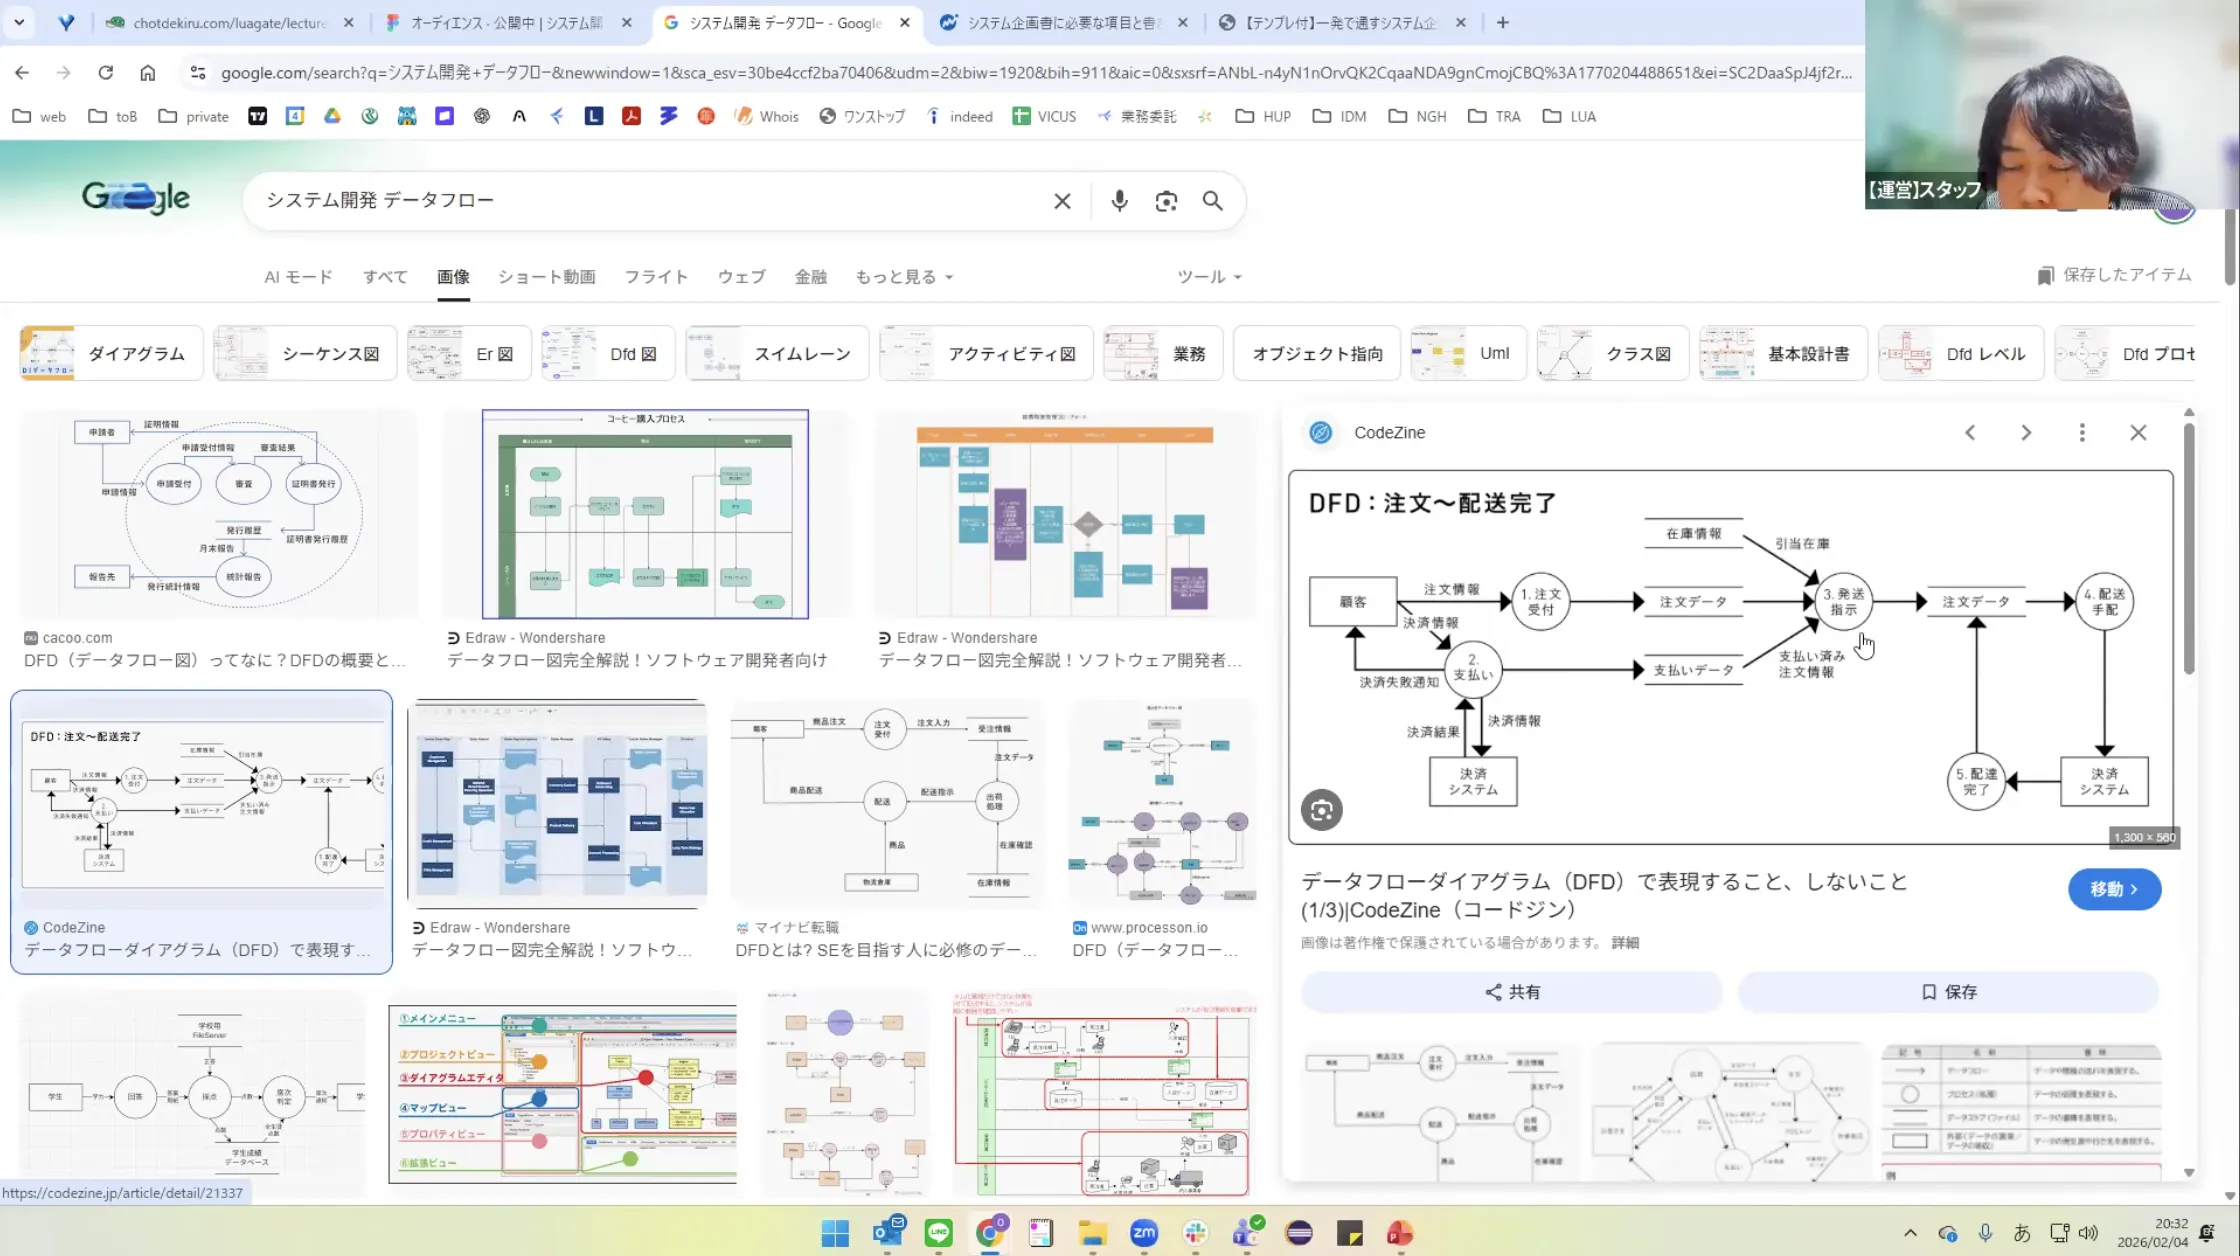Open 保存したアイテム saved items
Image resolution: width=2240 pixels, height=1256 pixels.
(x=2112, y=275)
